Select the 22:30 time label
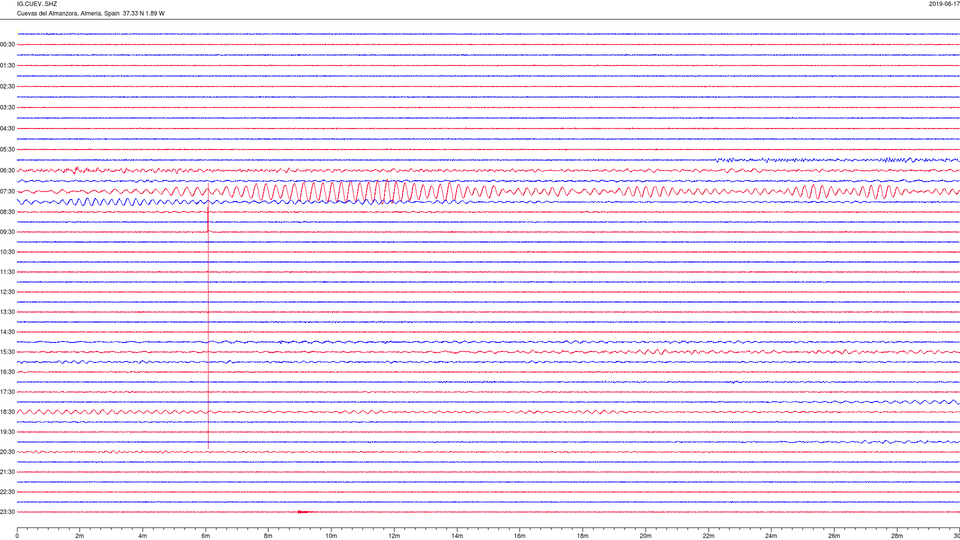 (7, 492)
